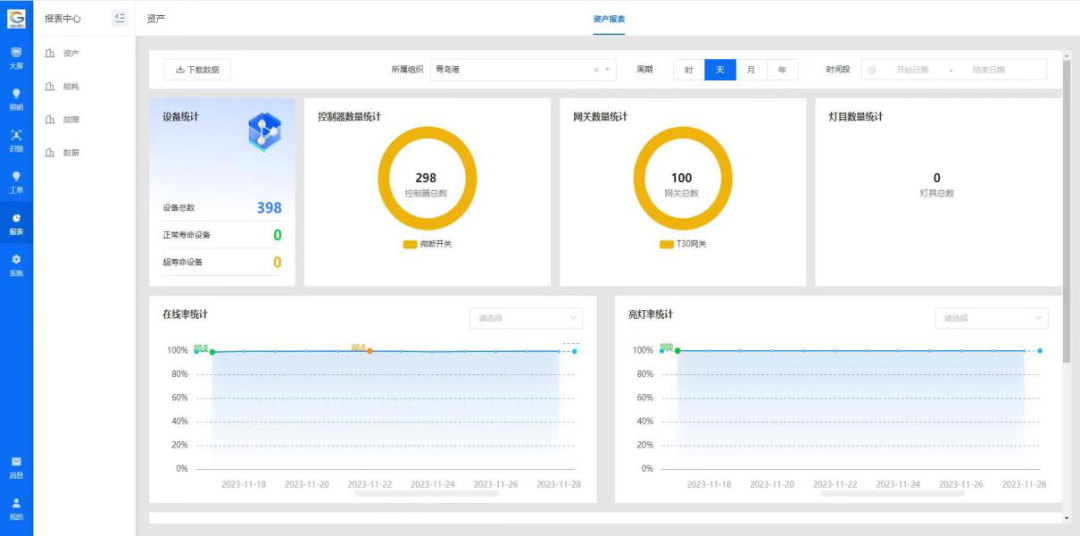Open the 亮灯率统计 chart select dropdown
This screenshot has width=1080, height=536.
point(992,318)
